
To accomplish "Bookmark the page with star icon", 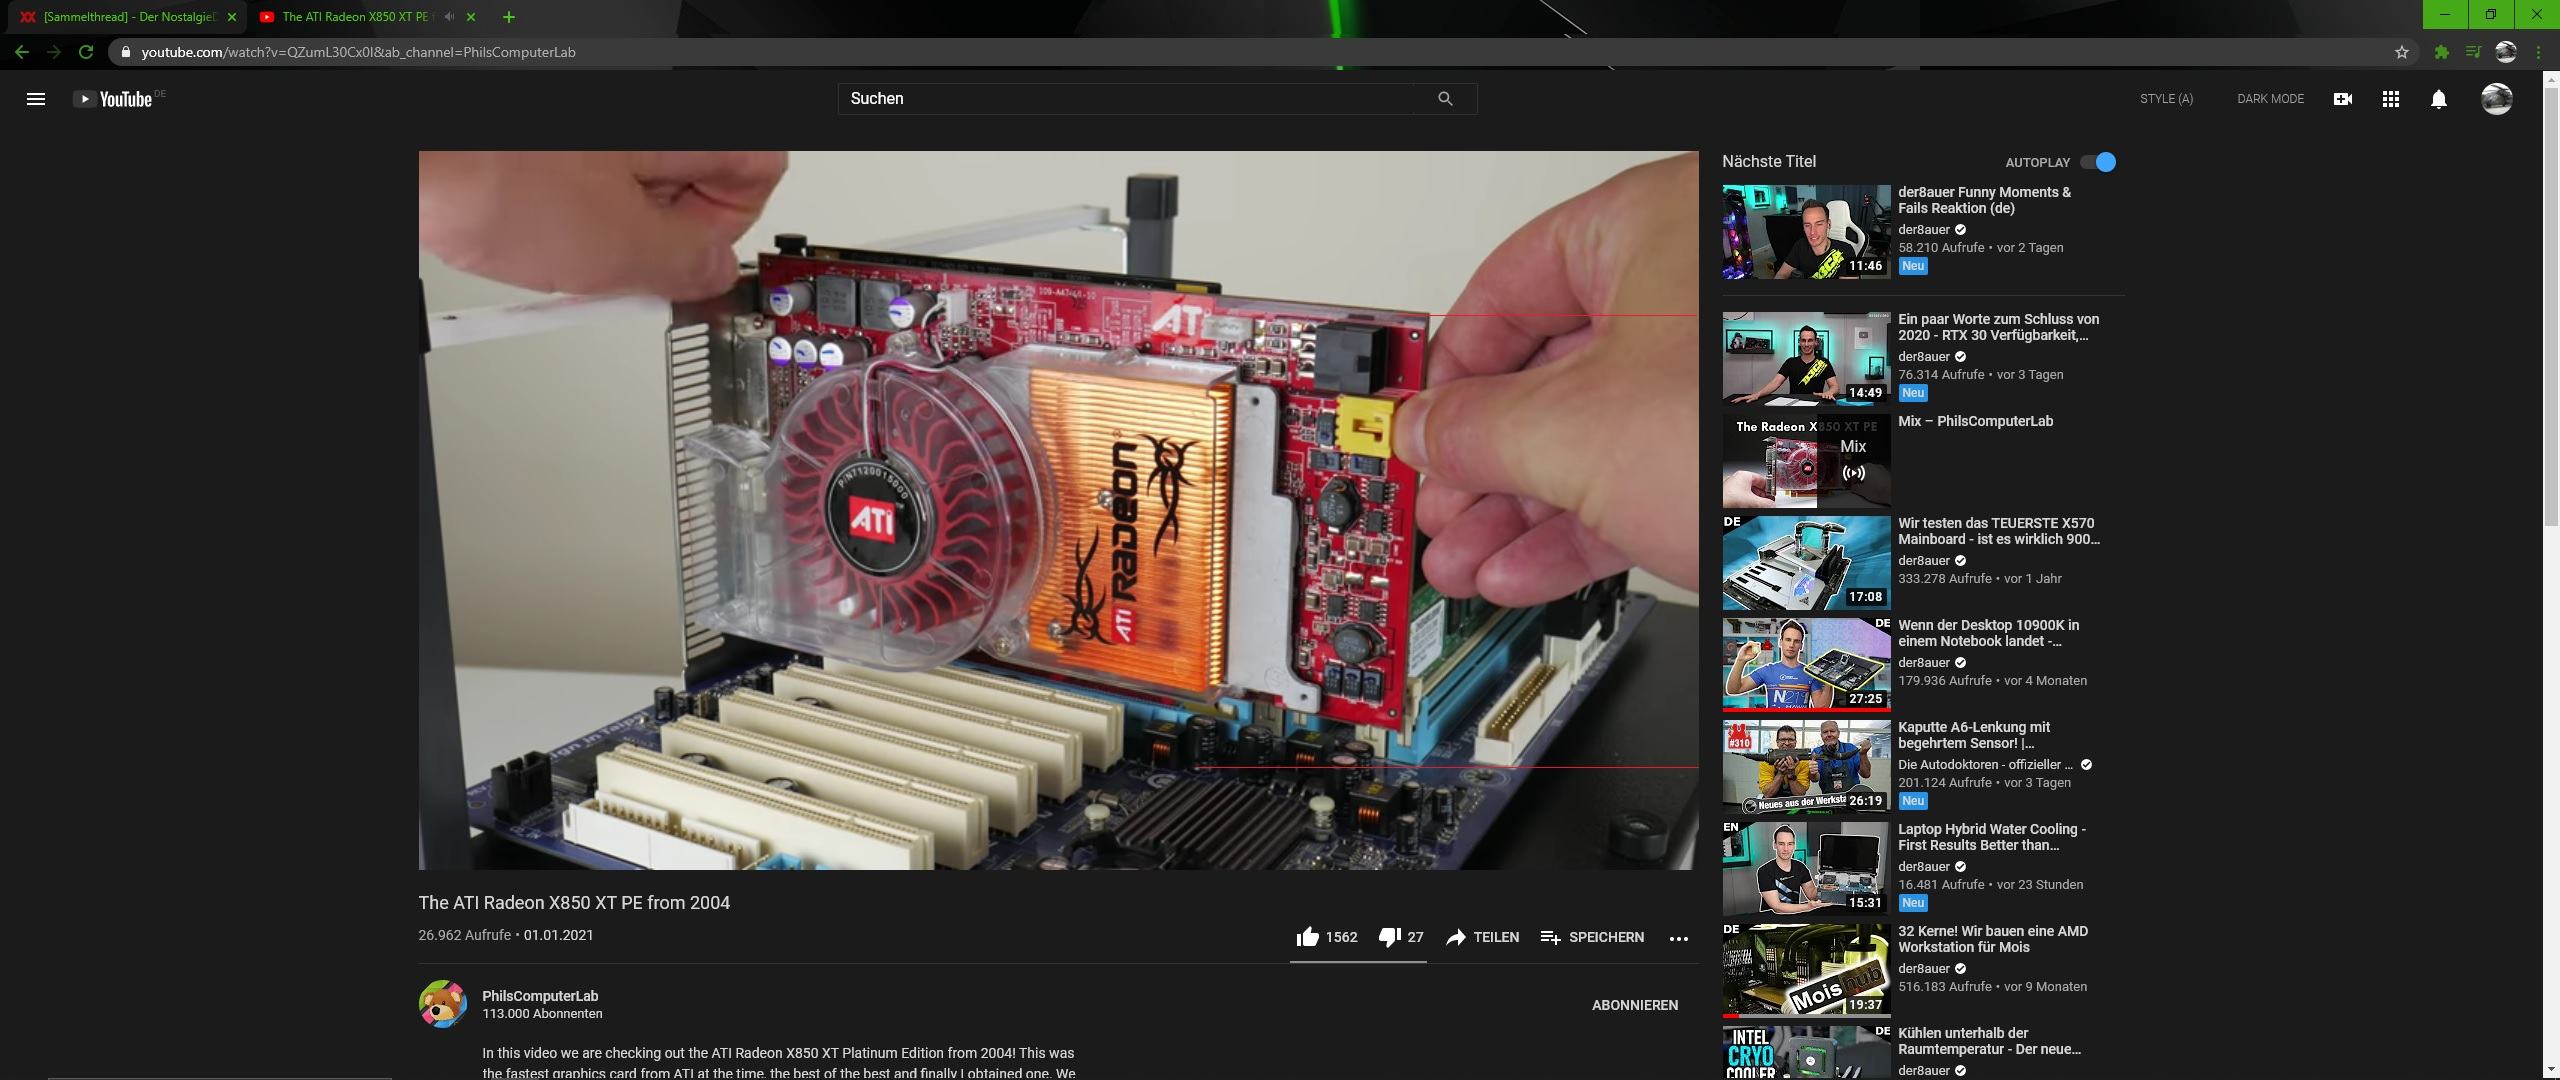I will (x=2402, y=52).
